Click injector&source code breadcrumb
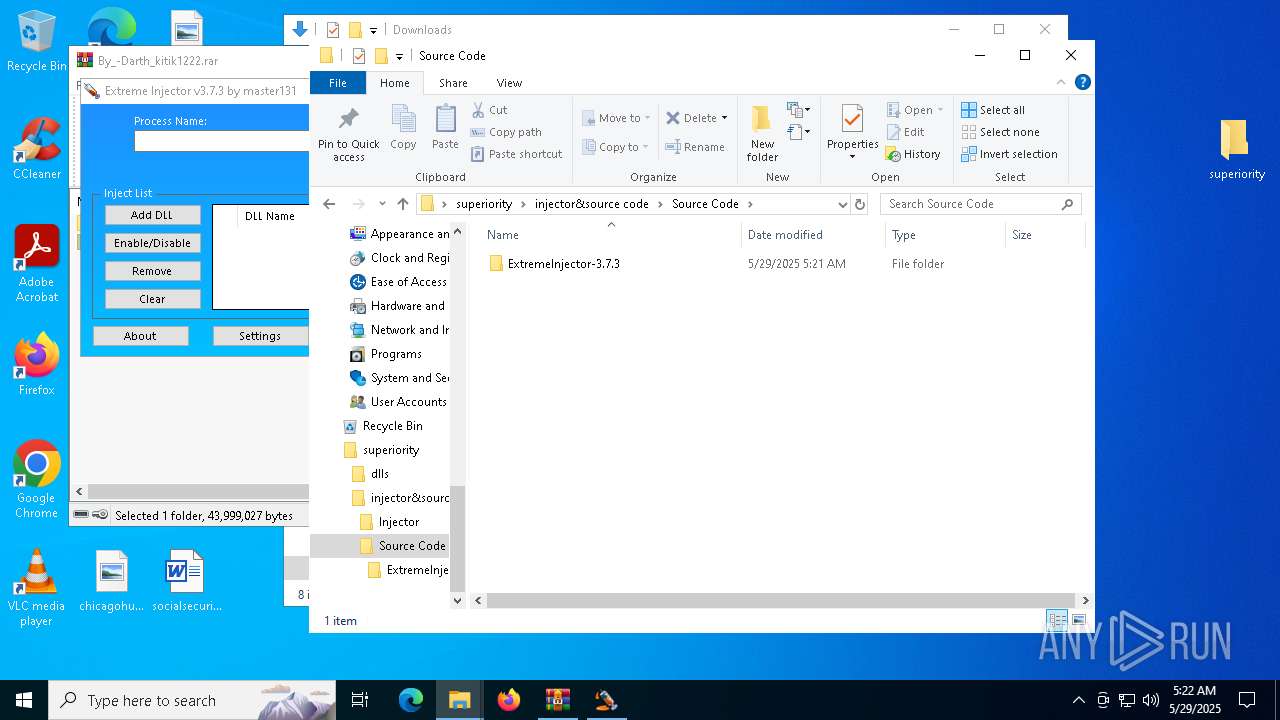Viewport: 1280px width, 720px height. [x=592, y=204]
